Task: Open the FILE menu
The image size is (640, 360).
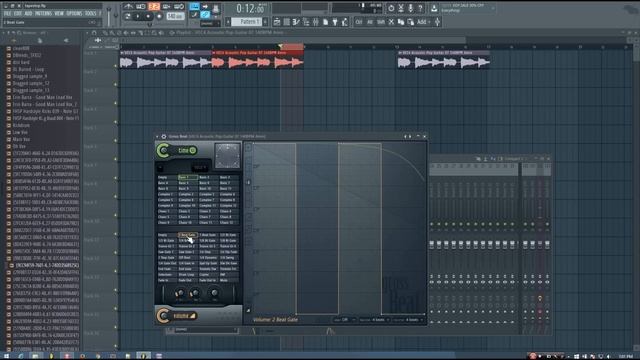Action: (7, 13)
